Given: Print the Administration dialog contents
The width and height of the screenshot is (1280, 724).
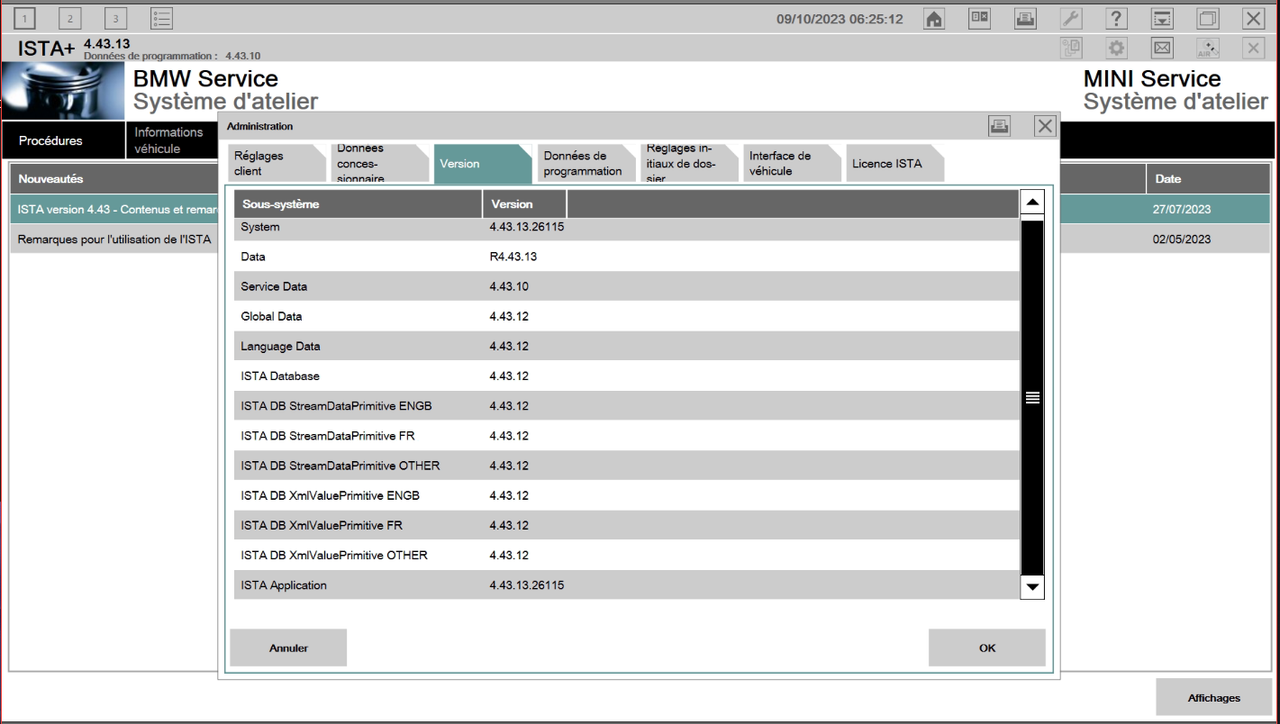Looking at the screenshot, I should tap(999, 126).
